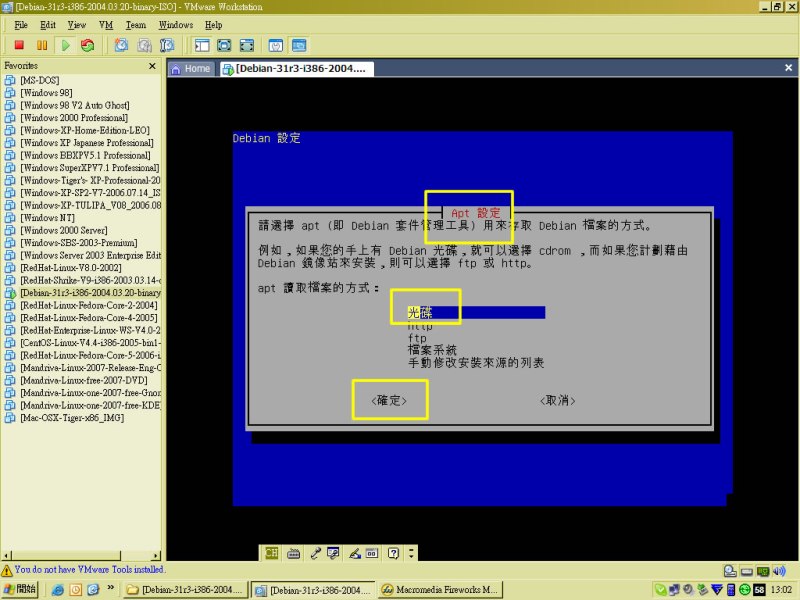Click the IME help question mark icon
This screenshot has height=600, width=800.
coord(393,553)
